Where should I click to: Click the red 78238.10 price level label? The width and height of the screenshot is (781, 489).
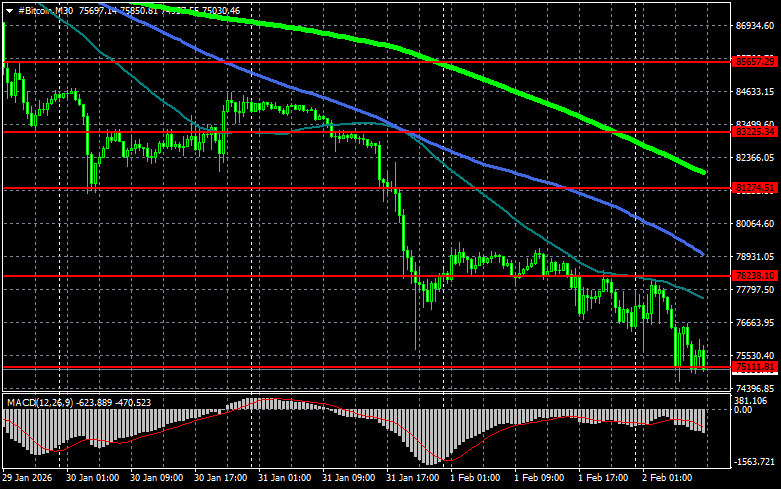755,275
